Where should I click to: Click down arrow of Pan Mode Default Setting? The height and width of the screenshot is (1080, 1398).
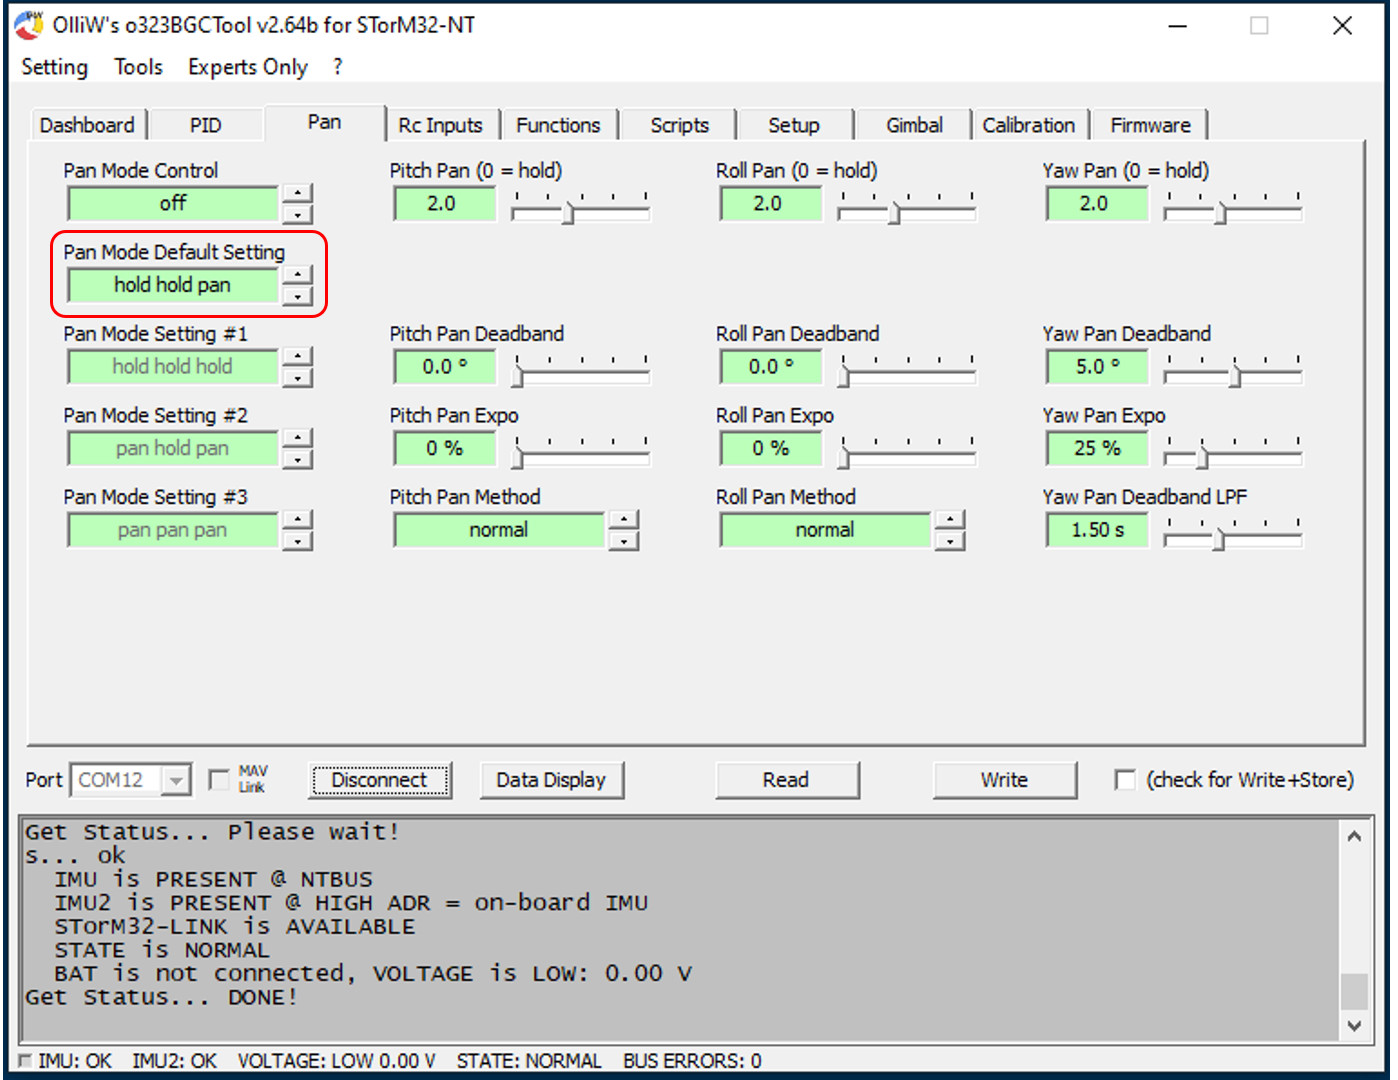tap(297, 296)
